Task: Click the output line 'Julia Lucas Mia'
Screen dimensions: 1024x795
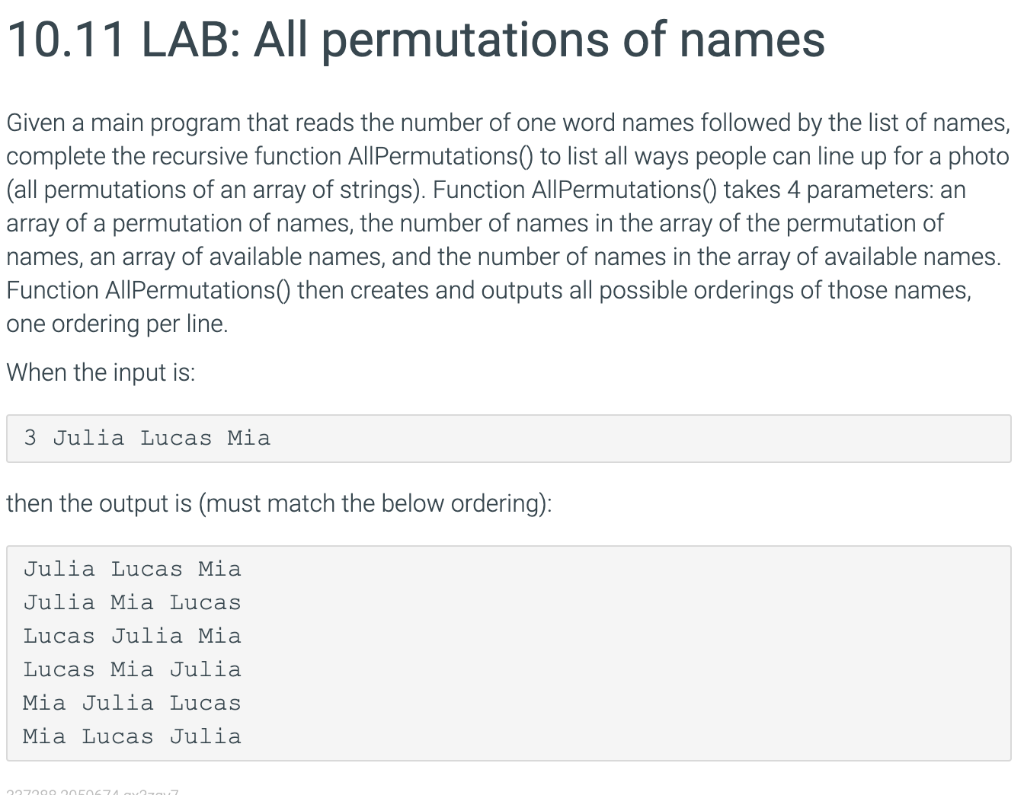Action: [x=133, y=569]
